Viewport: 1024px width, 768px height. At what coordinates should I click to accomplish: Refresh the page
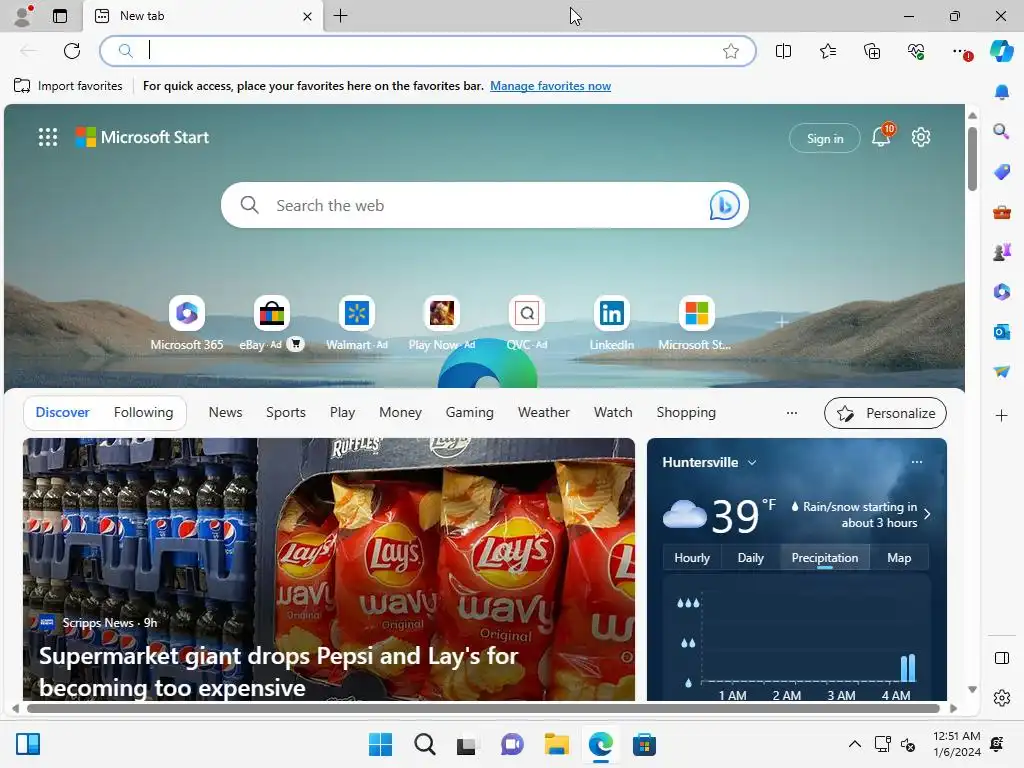72,51
